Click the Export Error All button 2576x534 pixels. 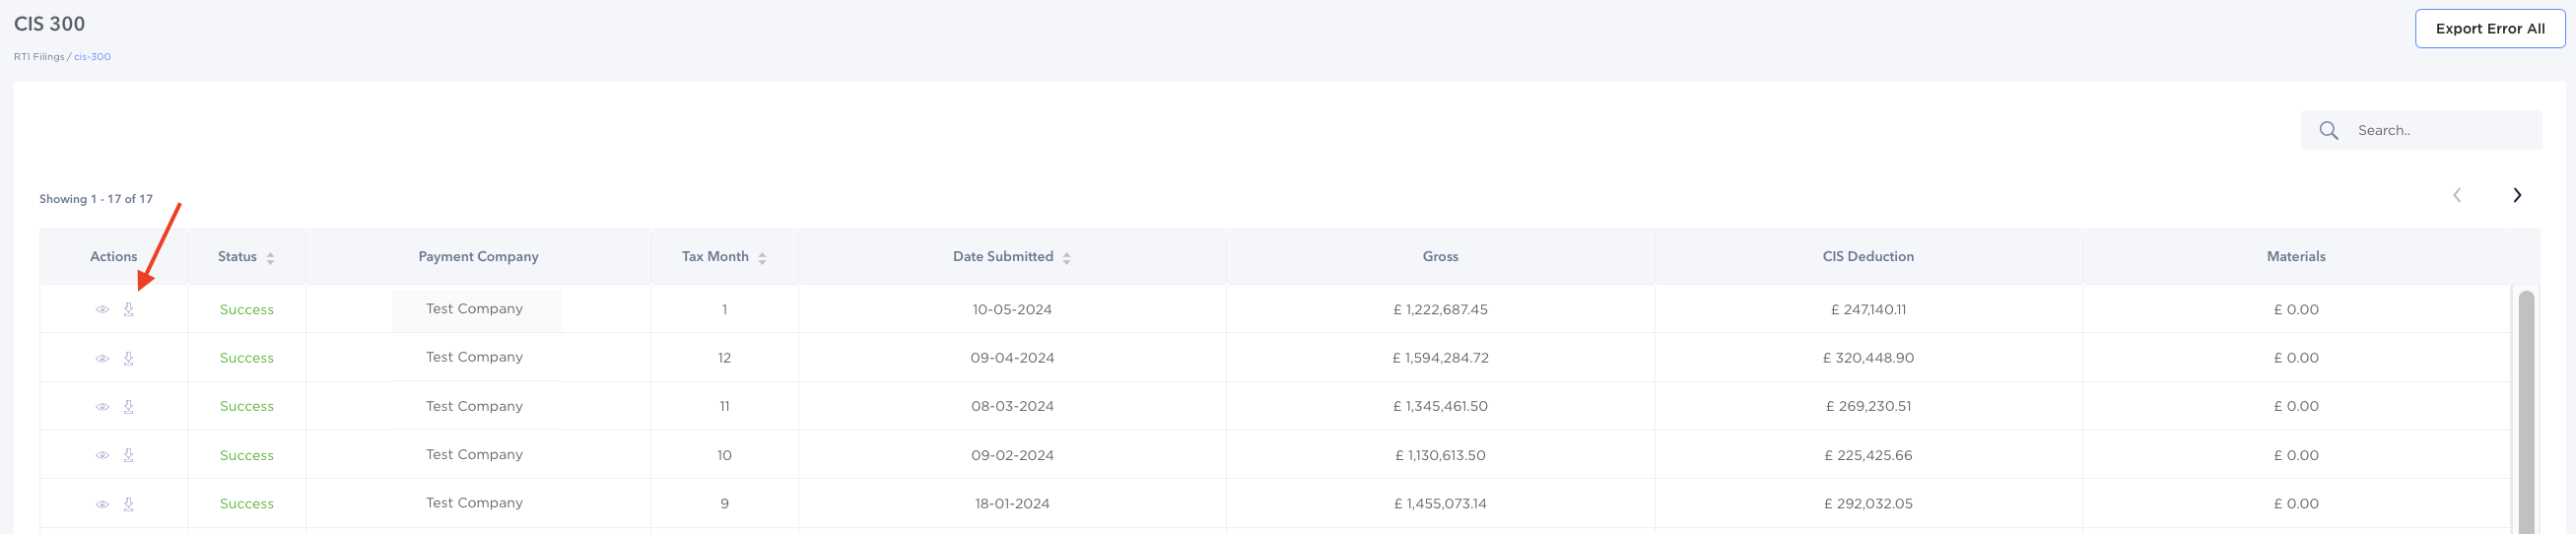click(2490, 29)
